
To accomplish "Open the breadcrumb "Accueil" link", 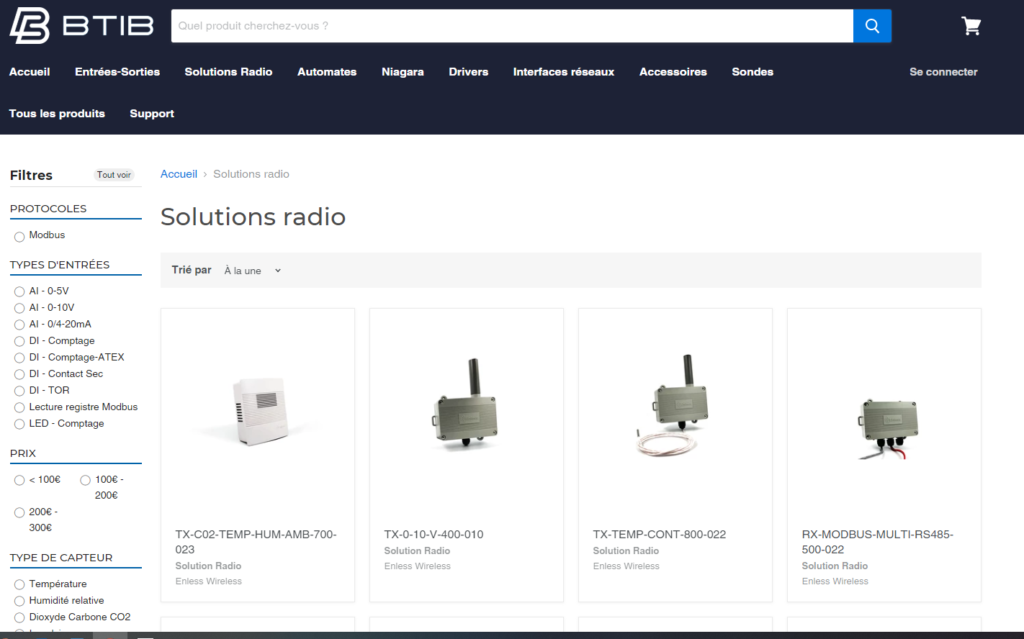I will pos(178,173).
